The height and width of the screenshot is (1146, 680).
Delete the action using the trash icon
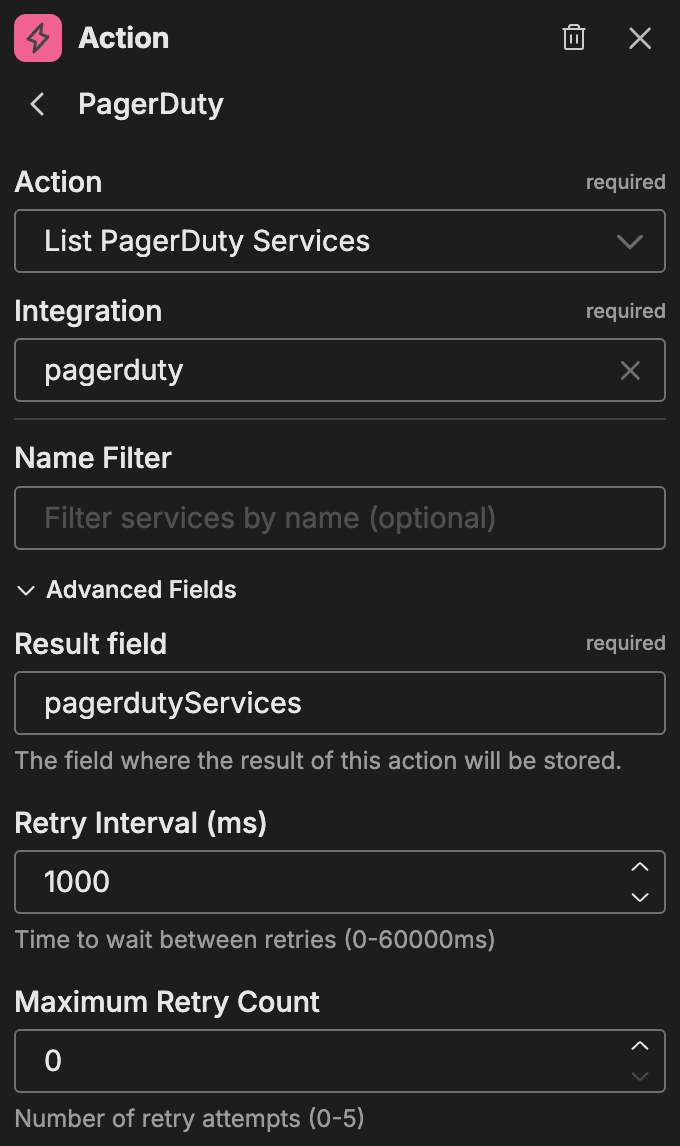573,37
